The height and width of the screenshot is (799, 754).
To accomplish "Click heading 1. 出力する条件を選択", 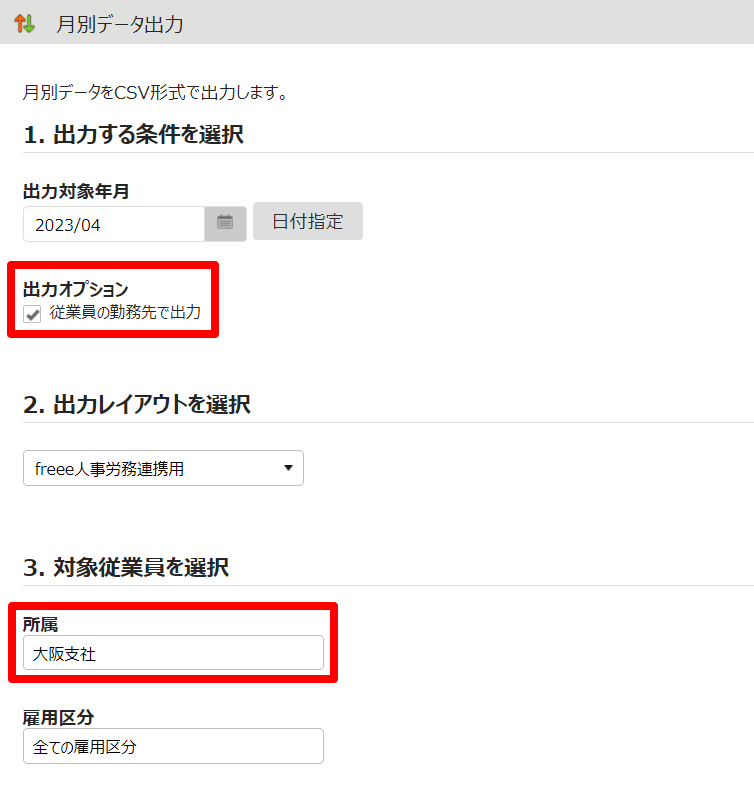I will 133,135.
